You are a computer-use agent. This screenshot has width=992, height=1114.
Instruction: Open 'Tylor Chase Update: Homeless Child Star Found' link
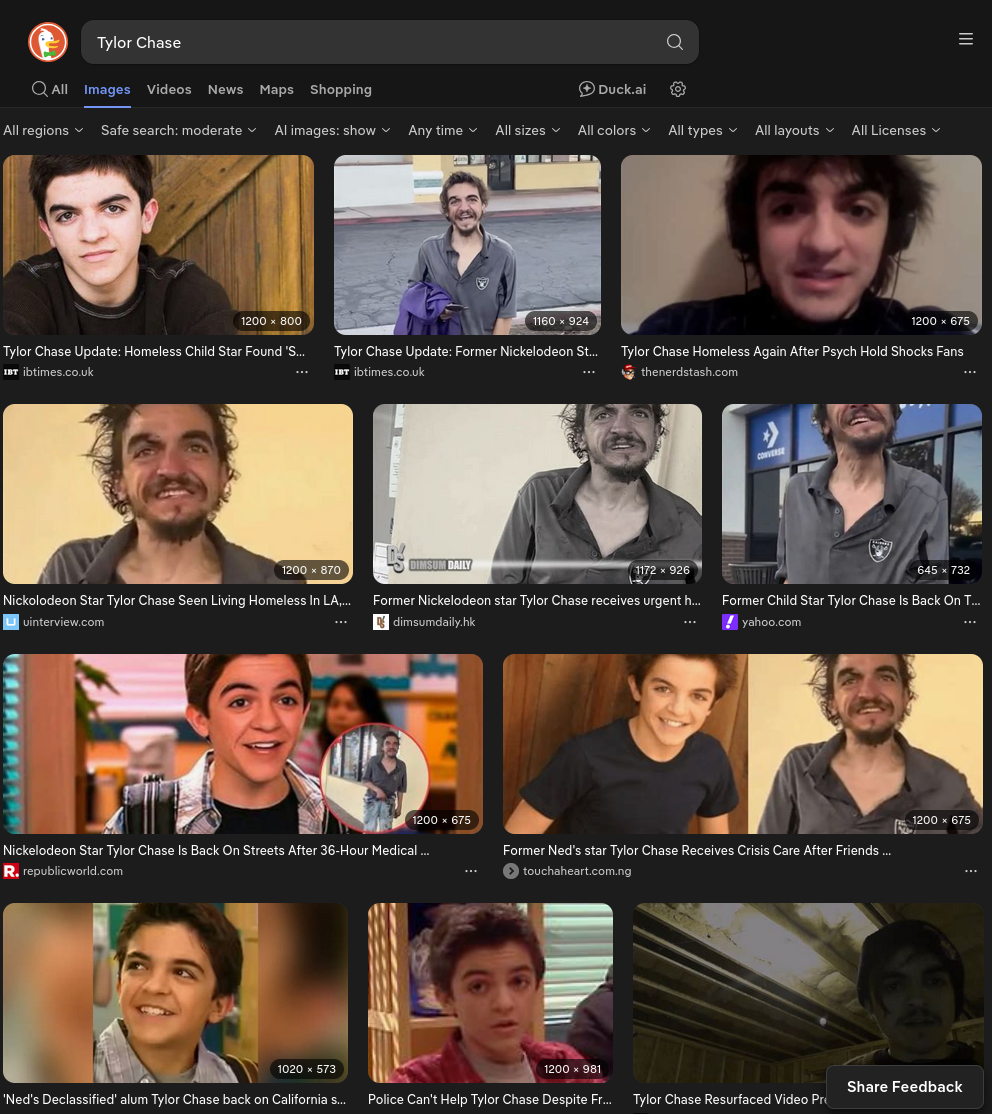(154, 351)
